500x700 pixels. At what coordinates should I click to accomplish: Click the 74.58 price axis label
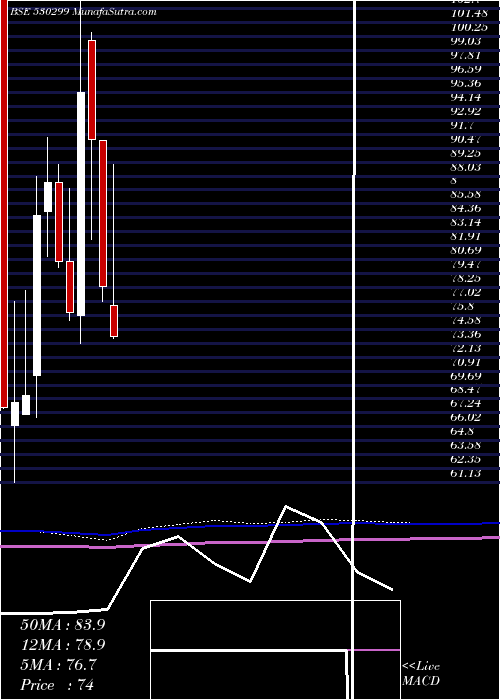(466, 320)
